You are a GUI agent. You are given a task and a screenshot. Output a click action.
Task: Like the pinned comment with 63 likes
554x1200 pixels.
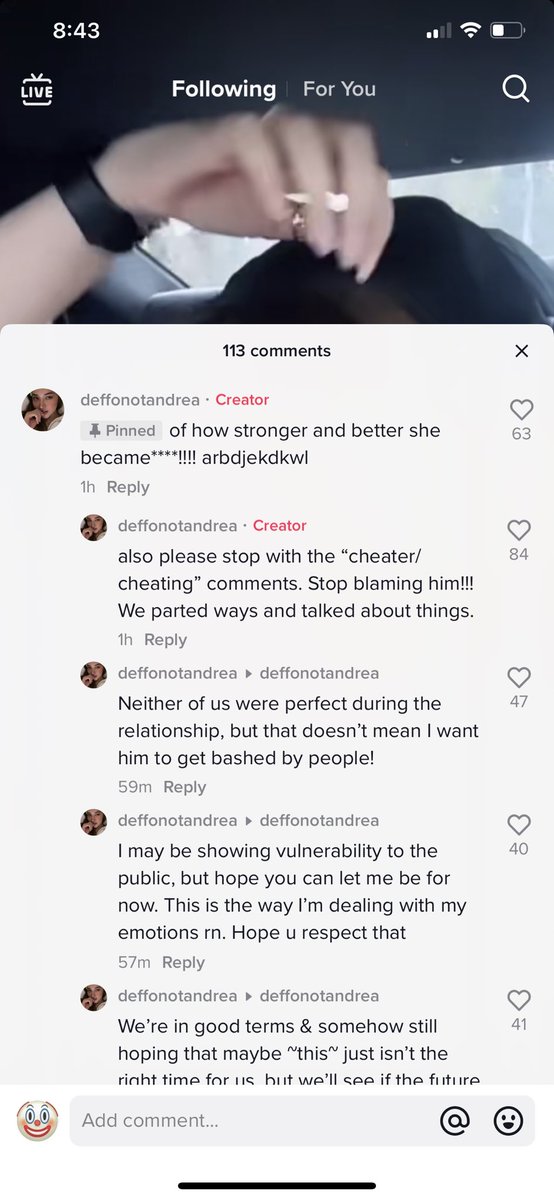pos(521,410)
